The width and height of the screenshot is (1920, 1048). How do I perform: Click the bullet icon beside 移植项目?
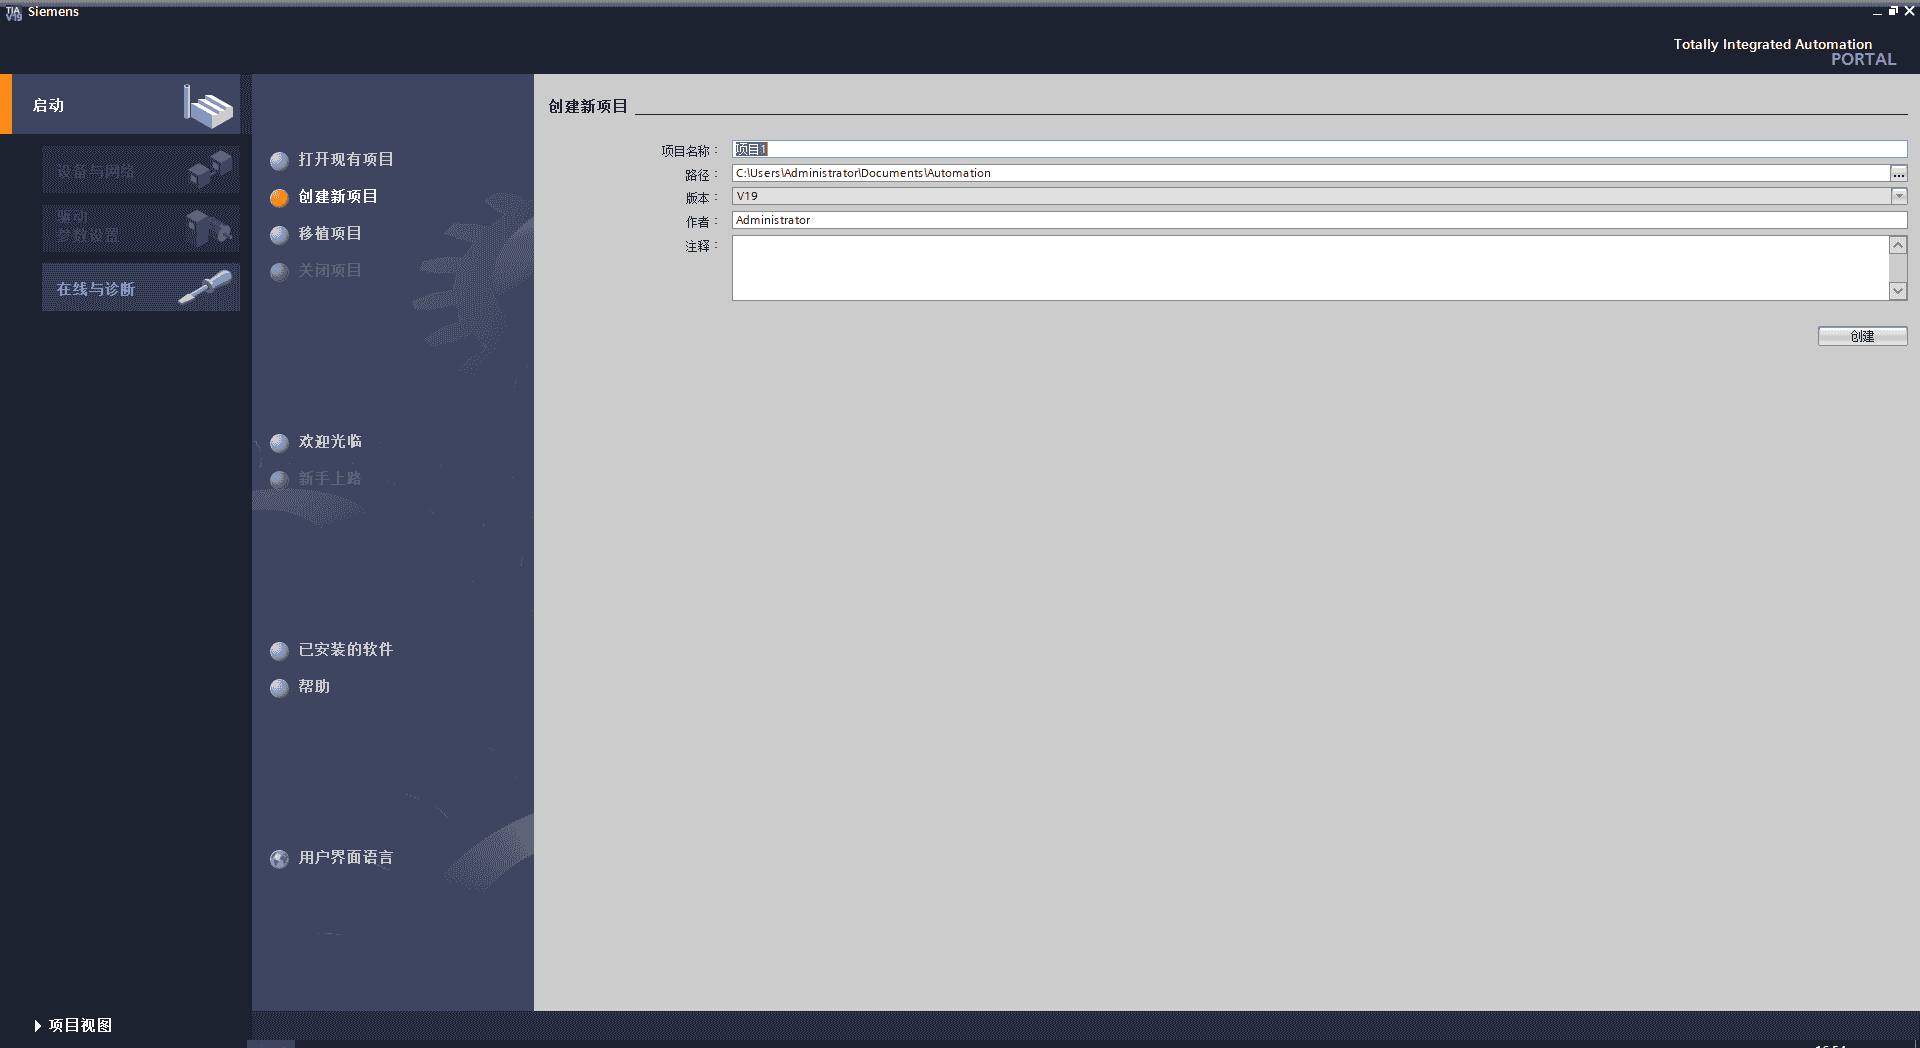pyautogui.click(x=279, y=234)
